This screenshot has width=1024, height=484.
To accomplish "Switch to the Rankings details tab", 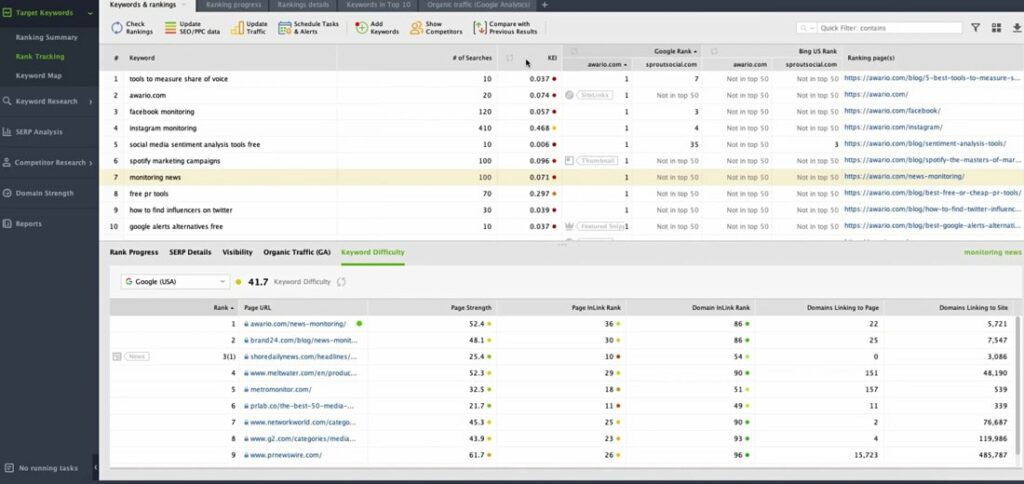I will pos(303,5).
